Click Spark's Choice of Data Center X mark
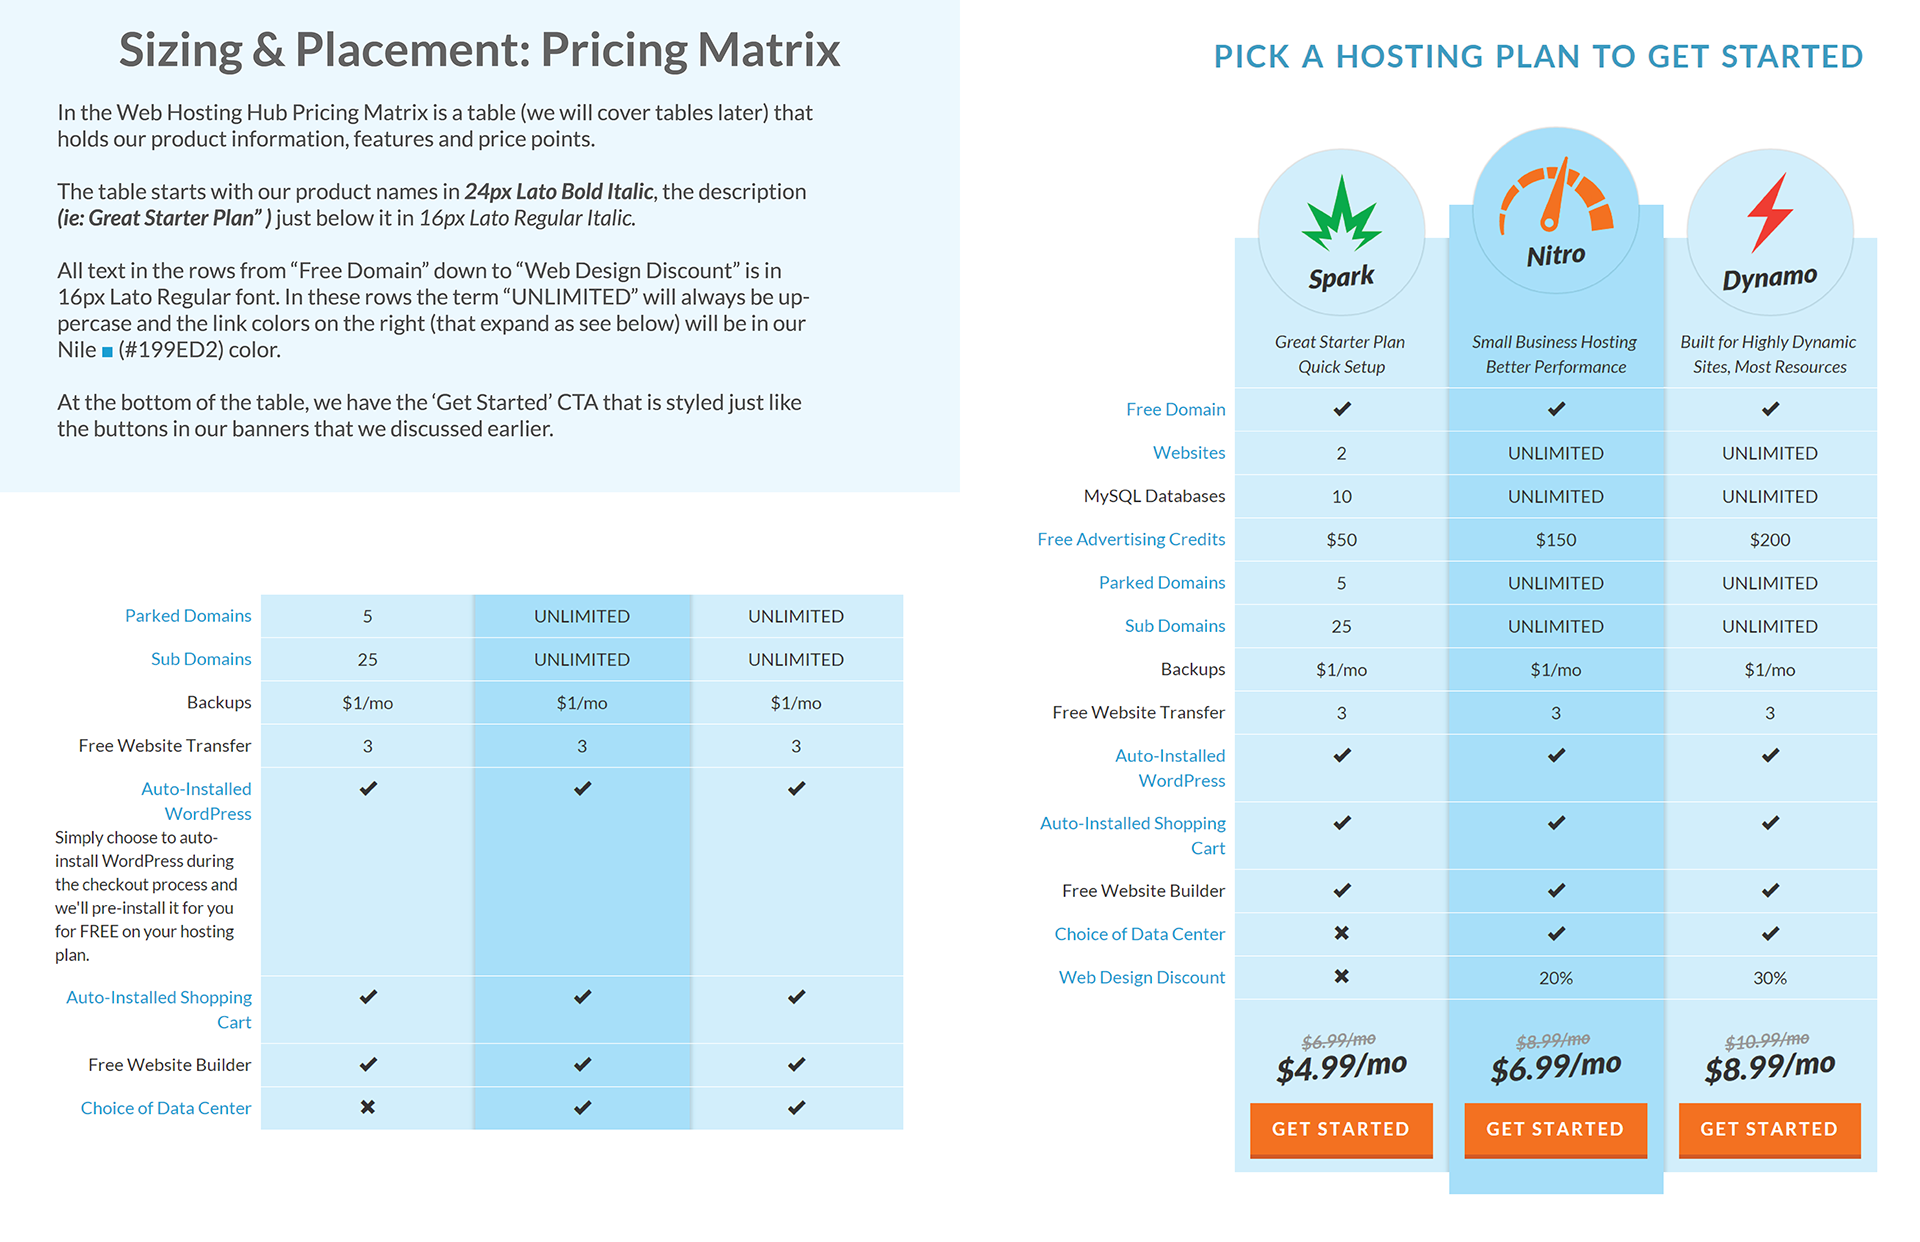This screenshot has height=1242, width=1920. coord(1342,933)
